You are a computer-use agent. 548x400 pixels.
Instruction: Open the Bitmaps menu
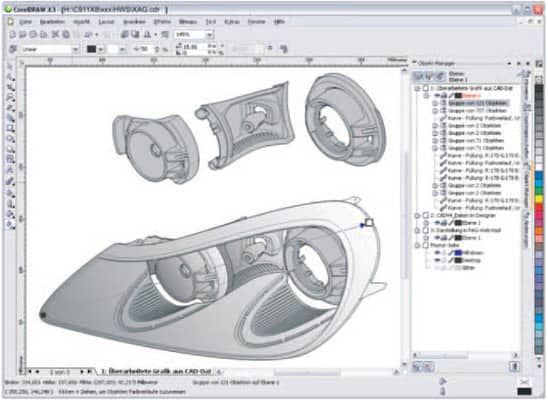pyautogui.click(x=188, y=22)
